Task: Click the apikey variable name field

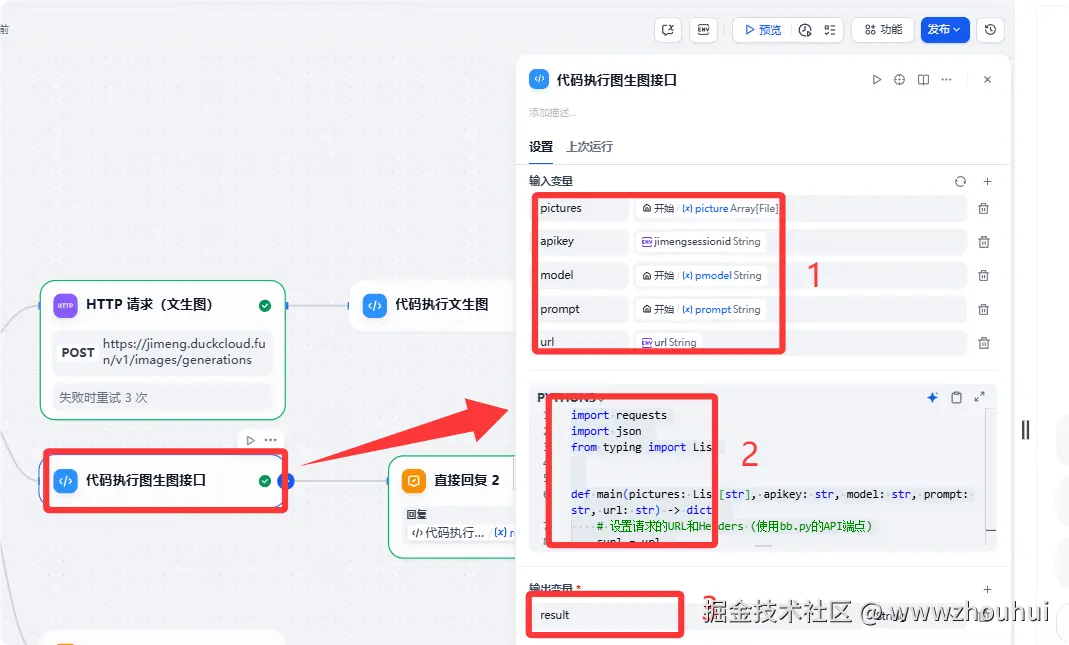Action: click(582, 241)
